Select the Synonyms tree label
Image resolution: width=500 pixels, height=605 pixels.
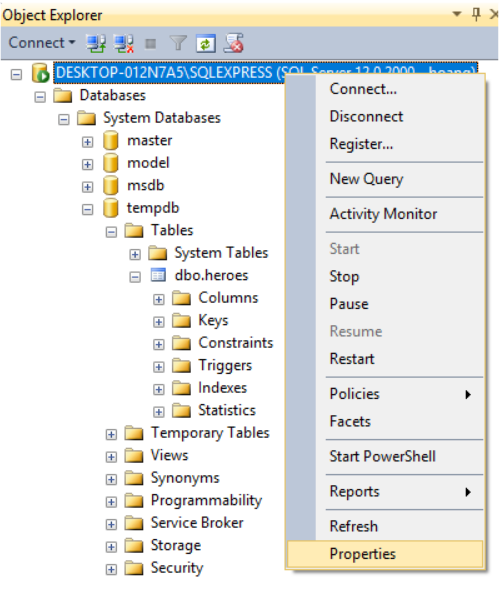[x=185, y=478]
